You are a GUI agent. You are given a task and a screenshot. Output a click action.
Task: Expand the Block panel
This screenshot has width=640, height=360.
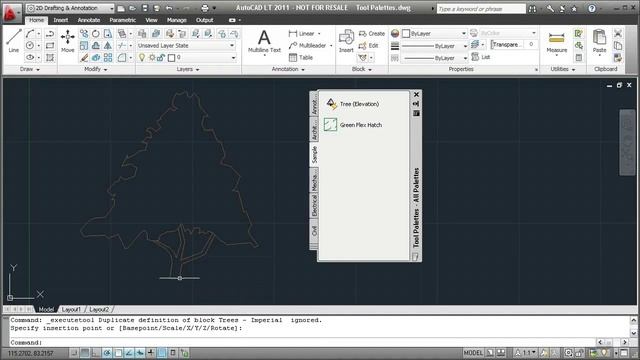[x=362, y=69]
